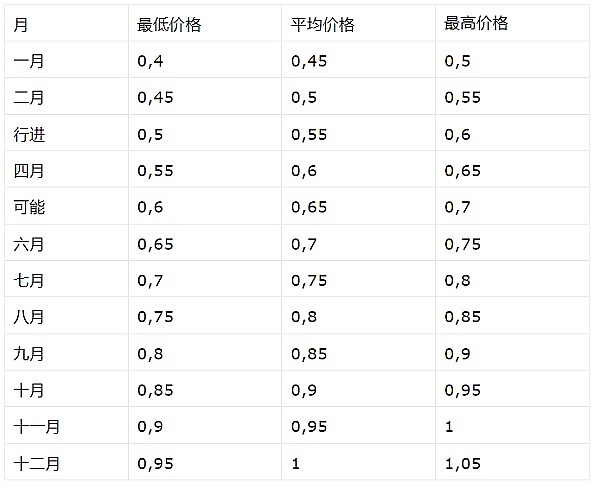Viewport: 600px width, 489px height.
Task: Select the 一月 row label
Action: point(29,61)
